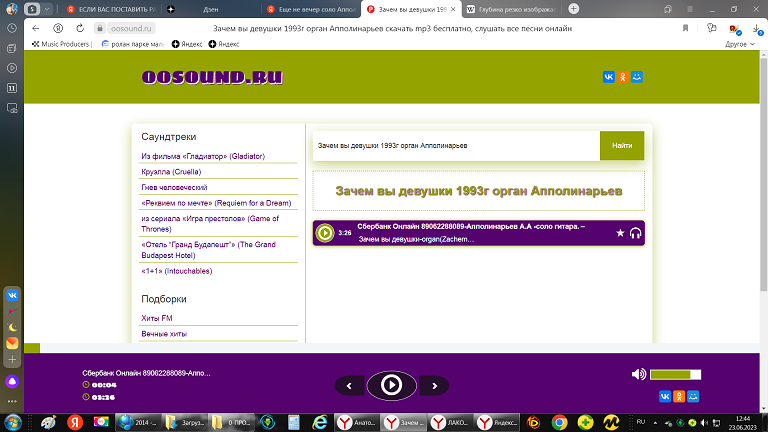Open history clock icon in browser sidebar
The height and width of the screenshot is (432, 768).
[x=12, y=28]
